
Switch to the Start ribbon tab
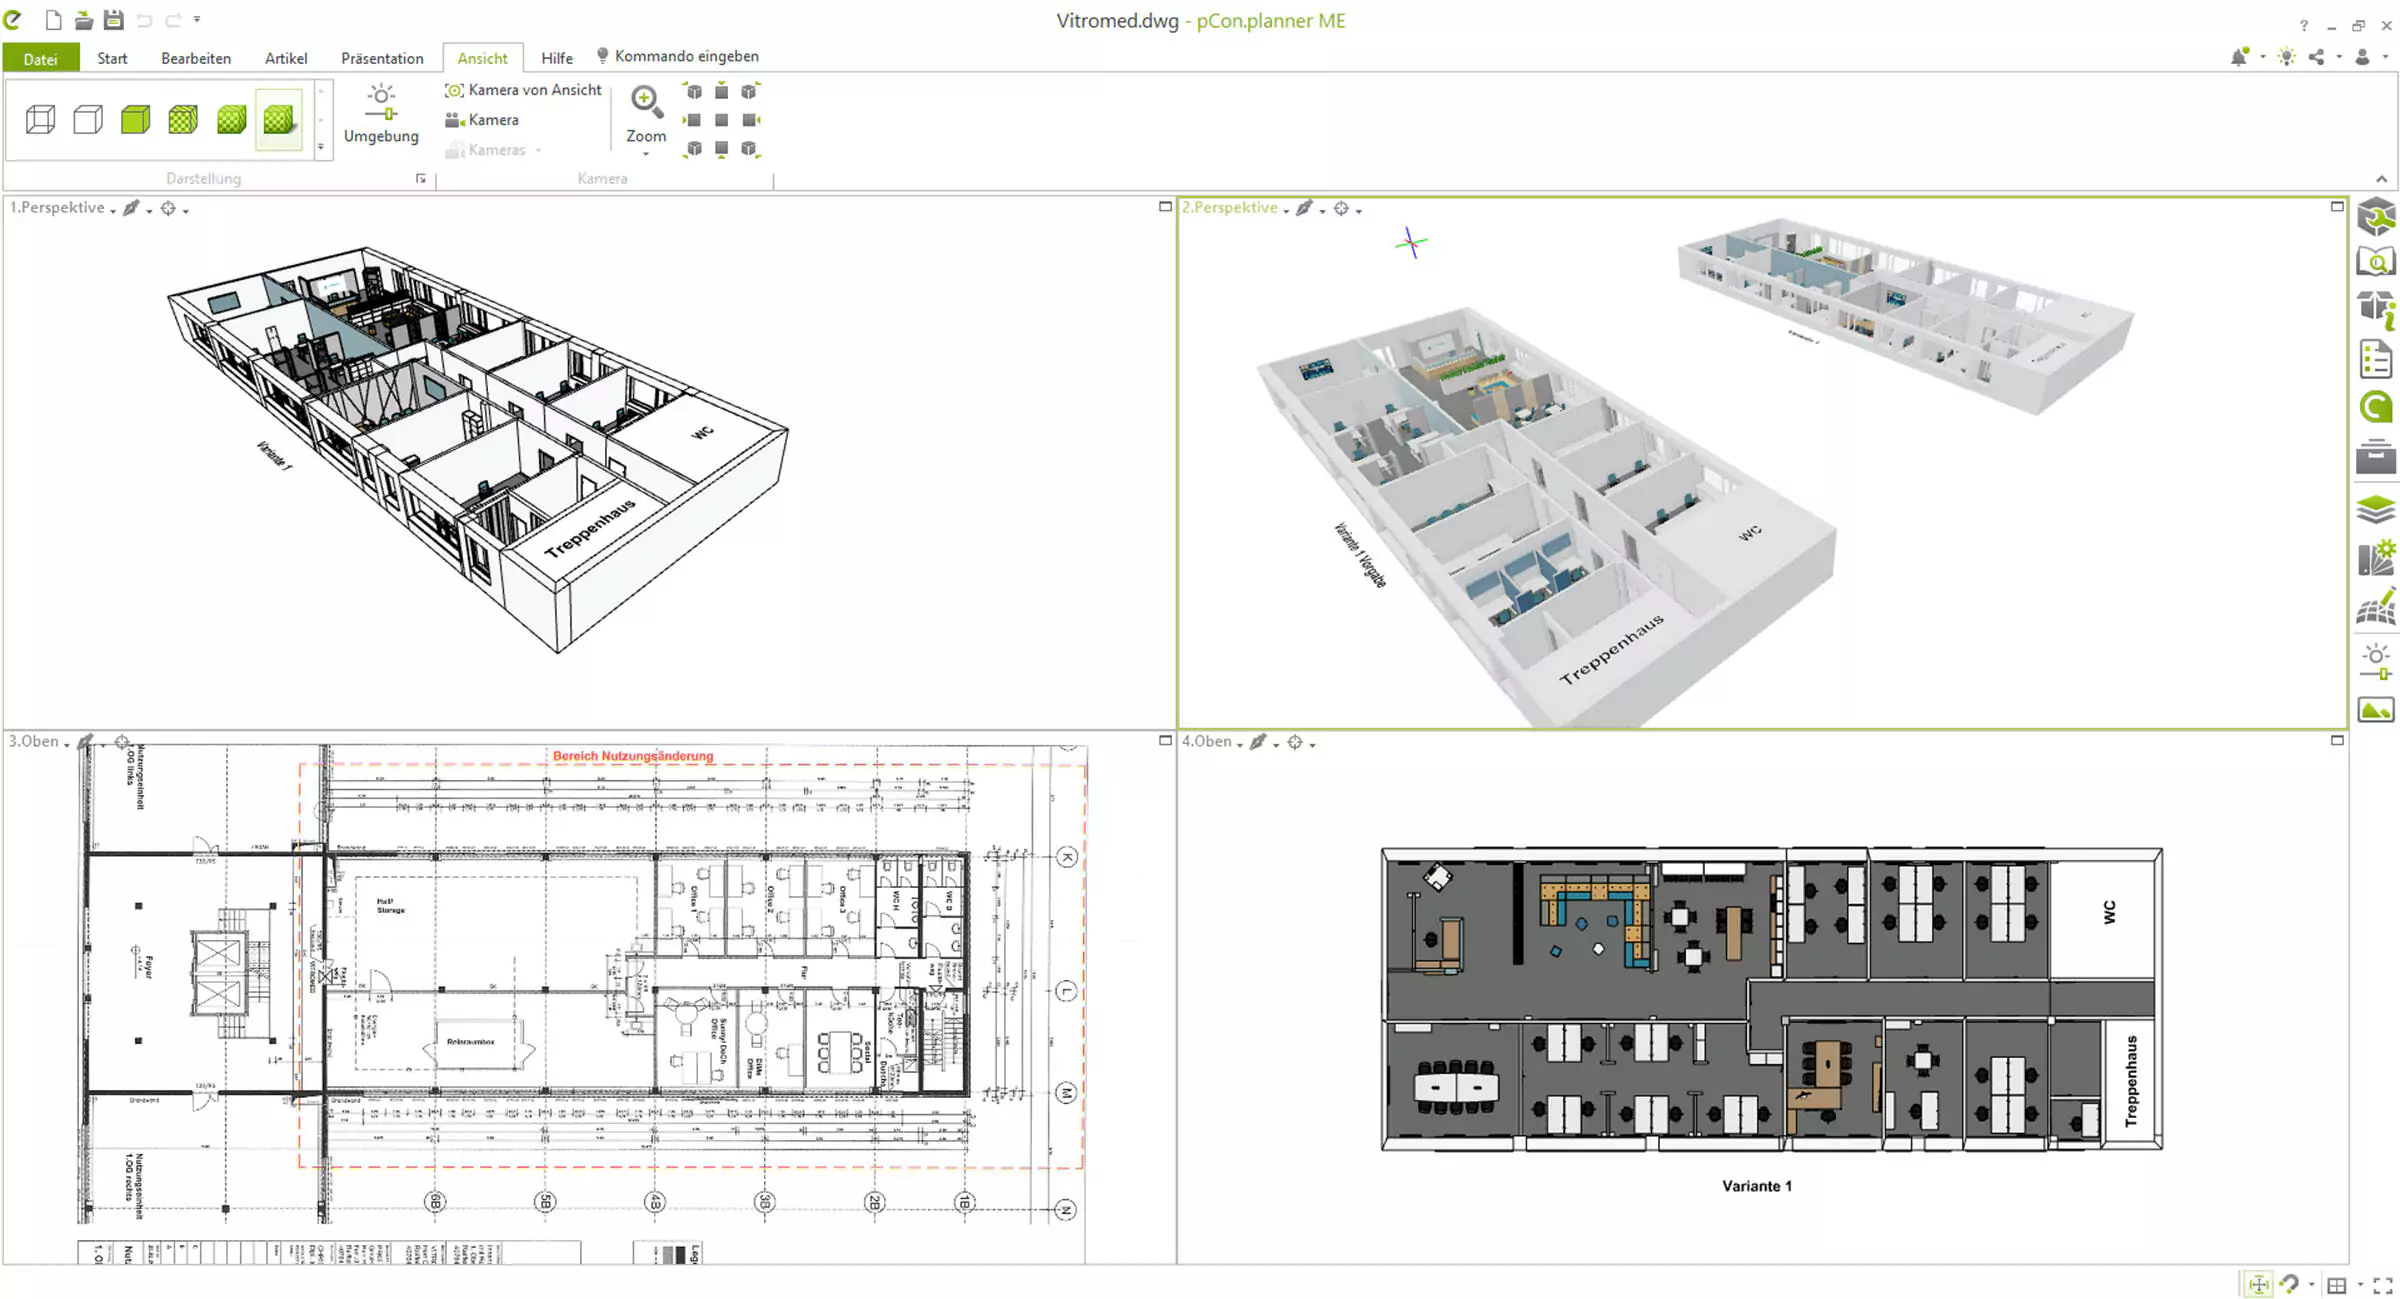[112, 59]
